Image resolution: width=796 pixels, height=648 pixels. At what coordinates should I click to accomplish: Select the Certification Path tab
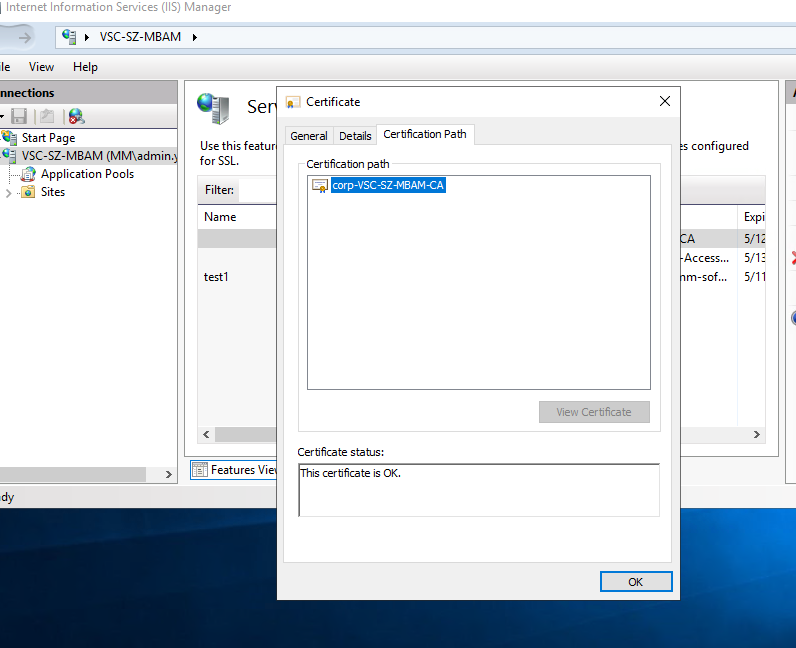coord(425,134)
